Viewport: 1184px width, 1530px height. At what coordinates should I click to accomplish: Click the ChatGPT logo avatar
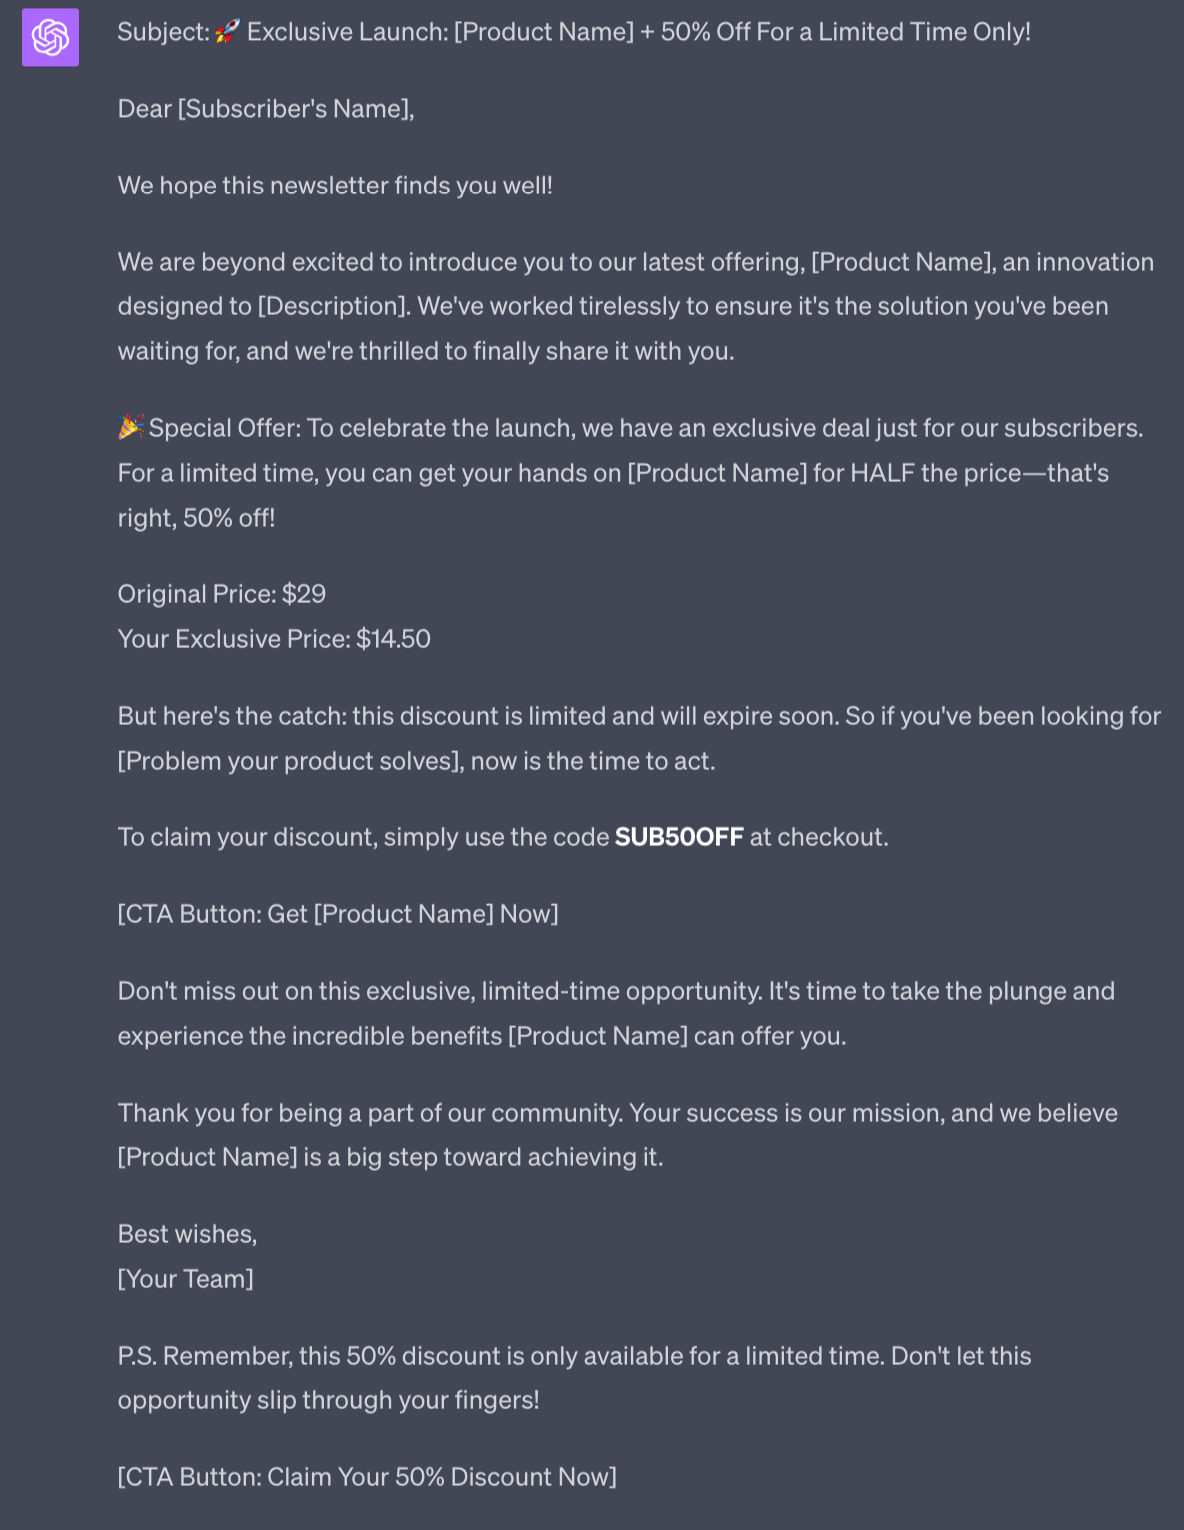point(50,38)
